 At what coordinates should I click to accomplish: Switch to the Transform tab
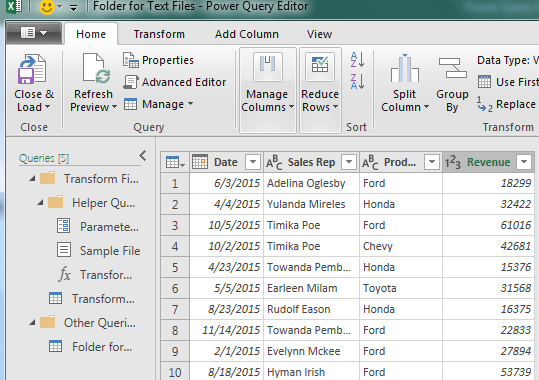tap(159, 34)
